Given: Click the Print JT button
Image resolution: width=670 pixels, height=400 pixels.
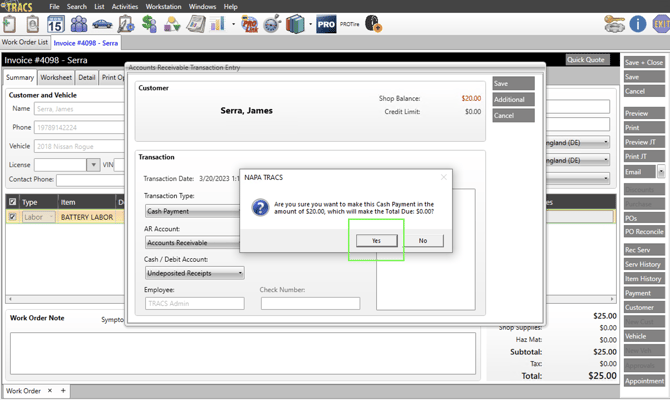Looking at the screenshot, I should tap(644, 156).
